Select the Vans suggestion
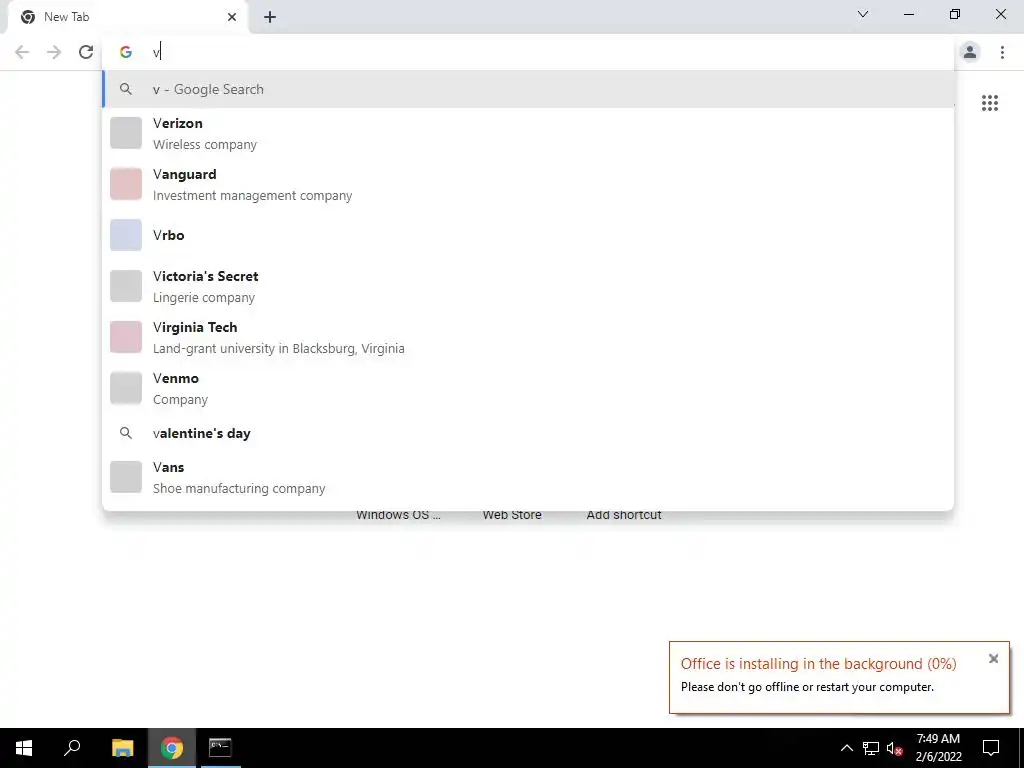1024x768 pixels. coord(528,477)
